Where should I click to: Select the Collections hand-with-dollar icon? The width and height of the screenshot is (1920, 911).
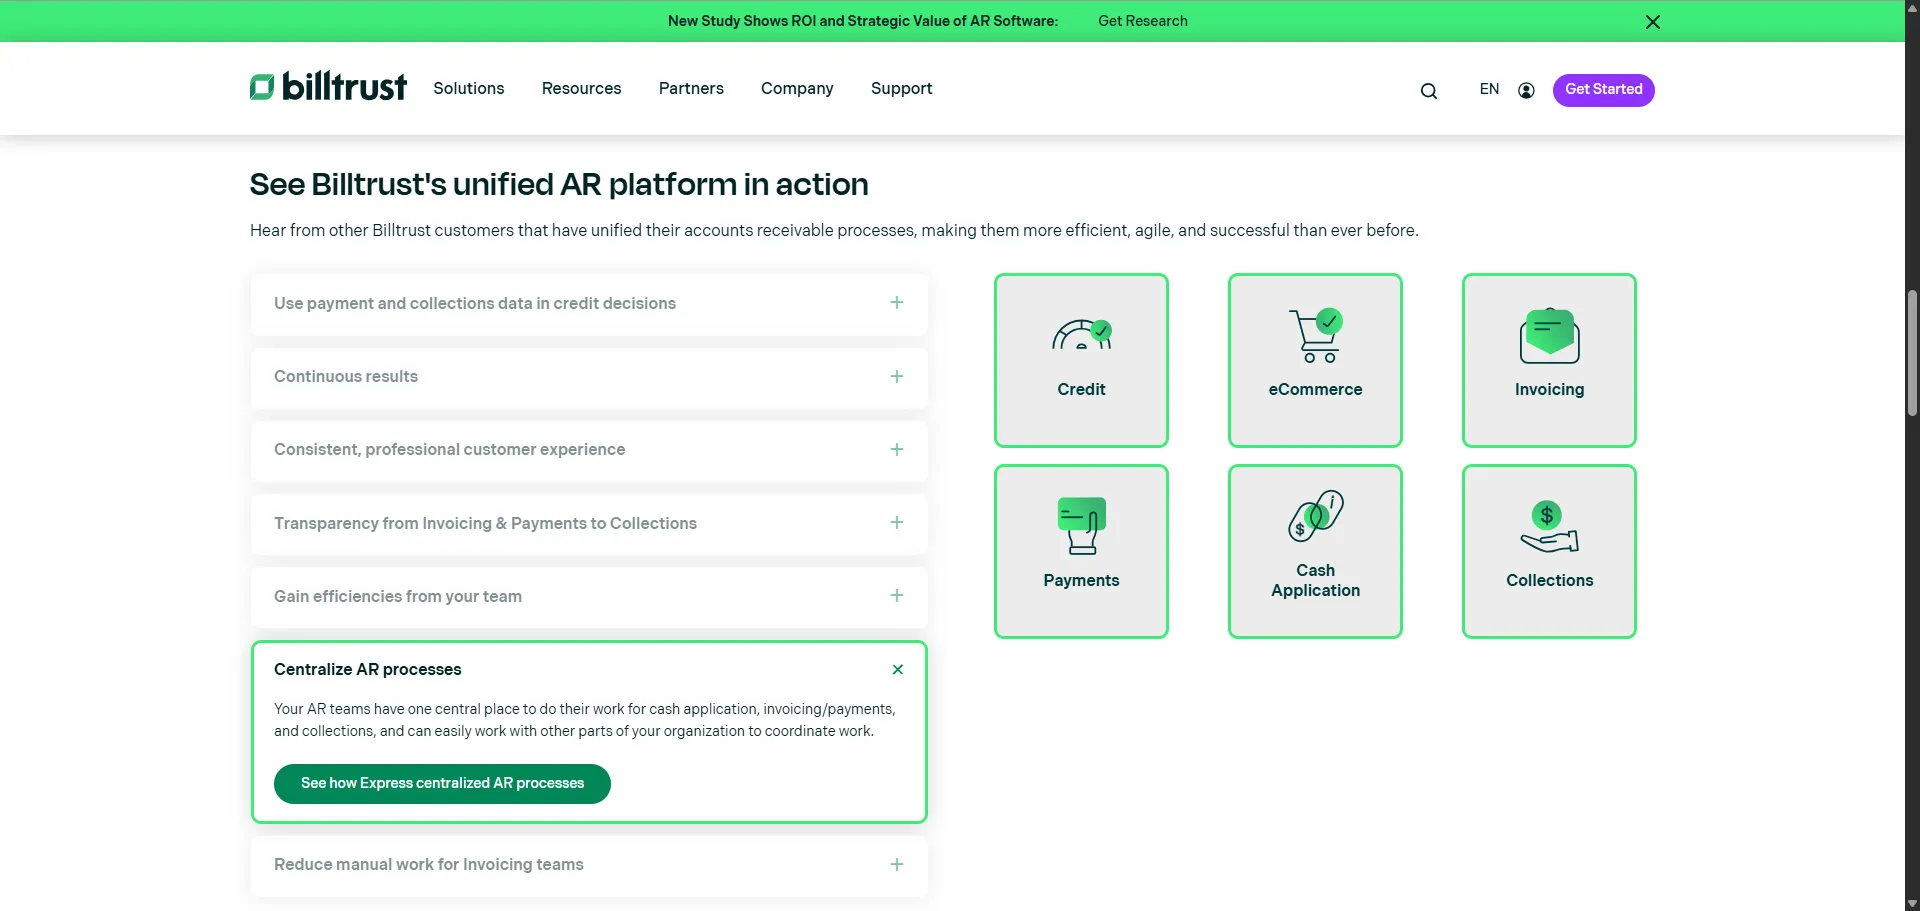1549,526
